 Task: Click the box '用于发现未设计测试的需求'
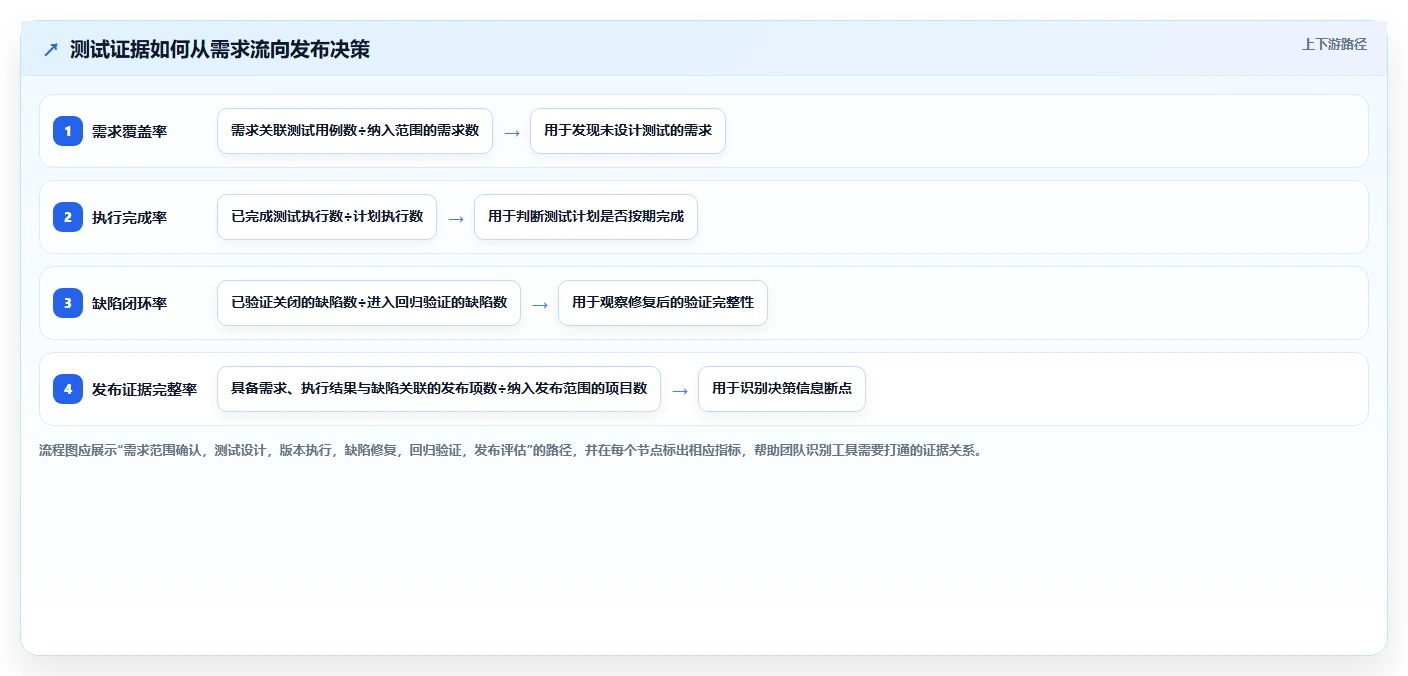tap(628, 131)
